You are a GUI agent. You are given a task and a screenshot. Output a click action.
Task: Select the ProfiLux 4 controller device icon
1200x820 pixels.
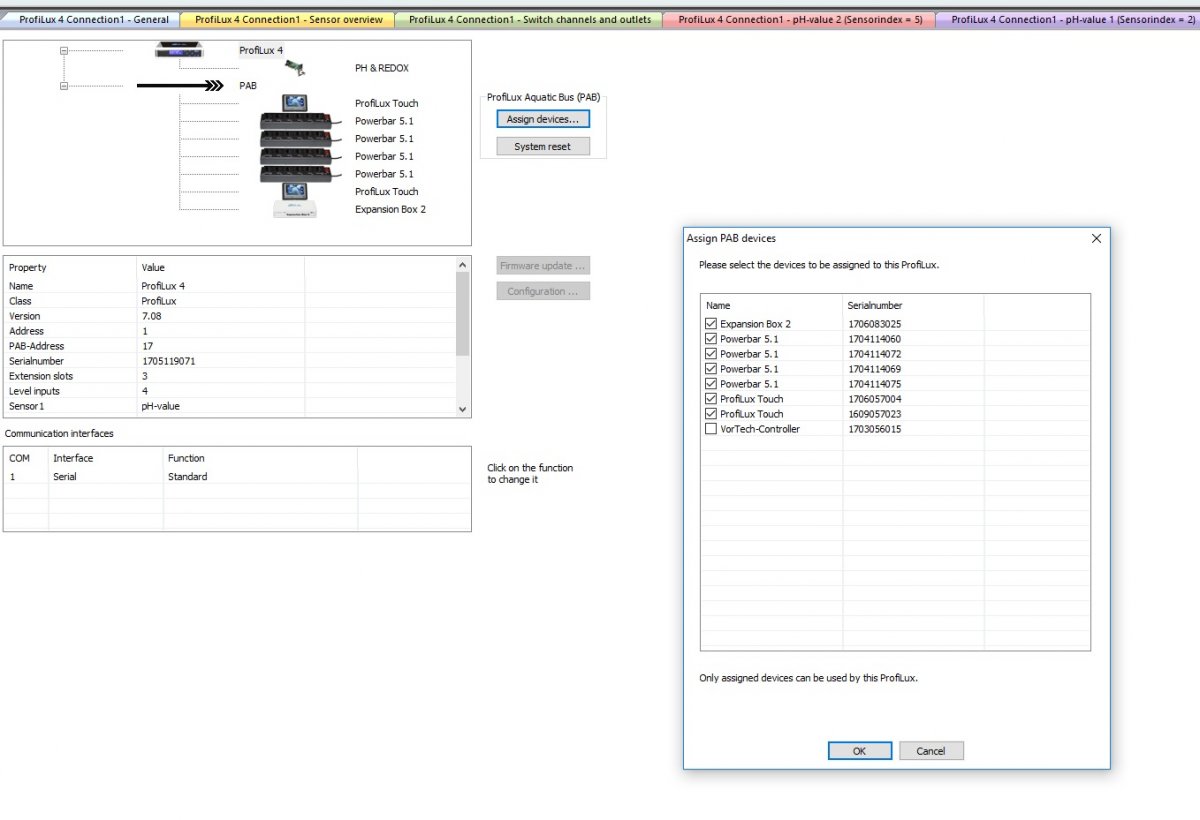coord(180,50)
